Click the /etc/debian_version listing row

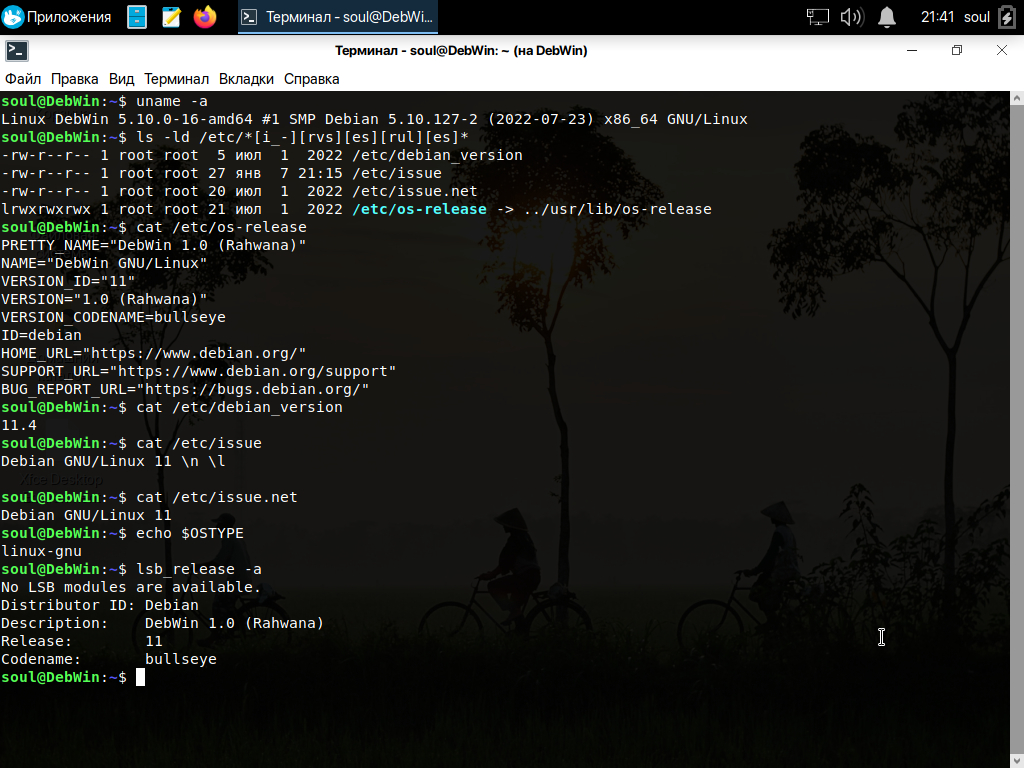click(x=262, y=155)
